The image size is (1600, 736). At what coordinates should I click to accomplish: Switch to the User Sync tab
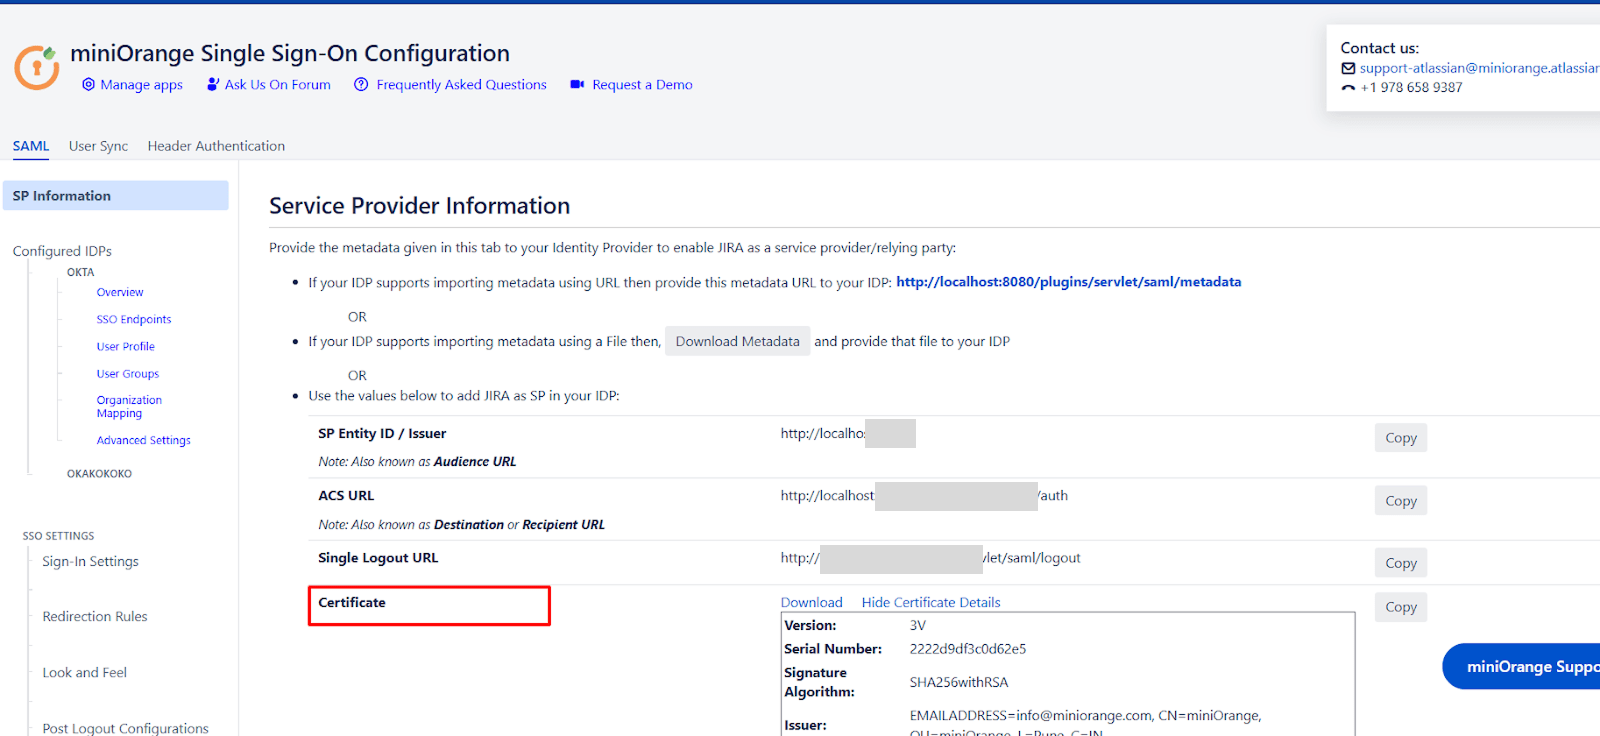pyautogui.click(x=98, y=146)
